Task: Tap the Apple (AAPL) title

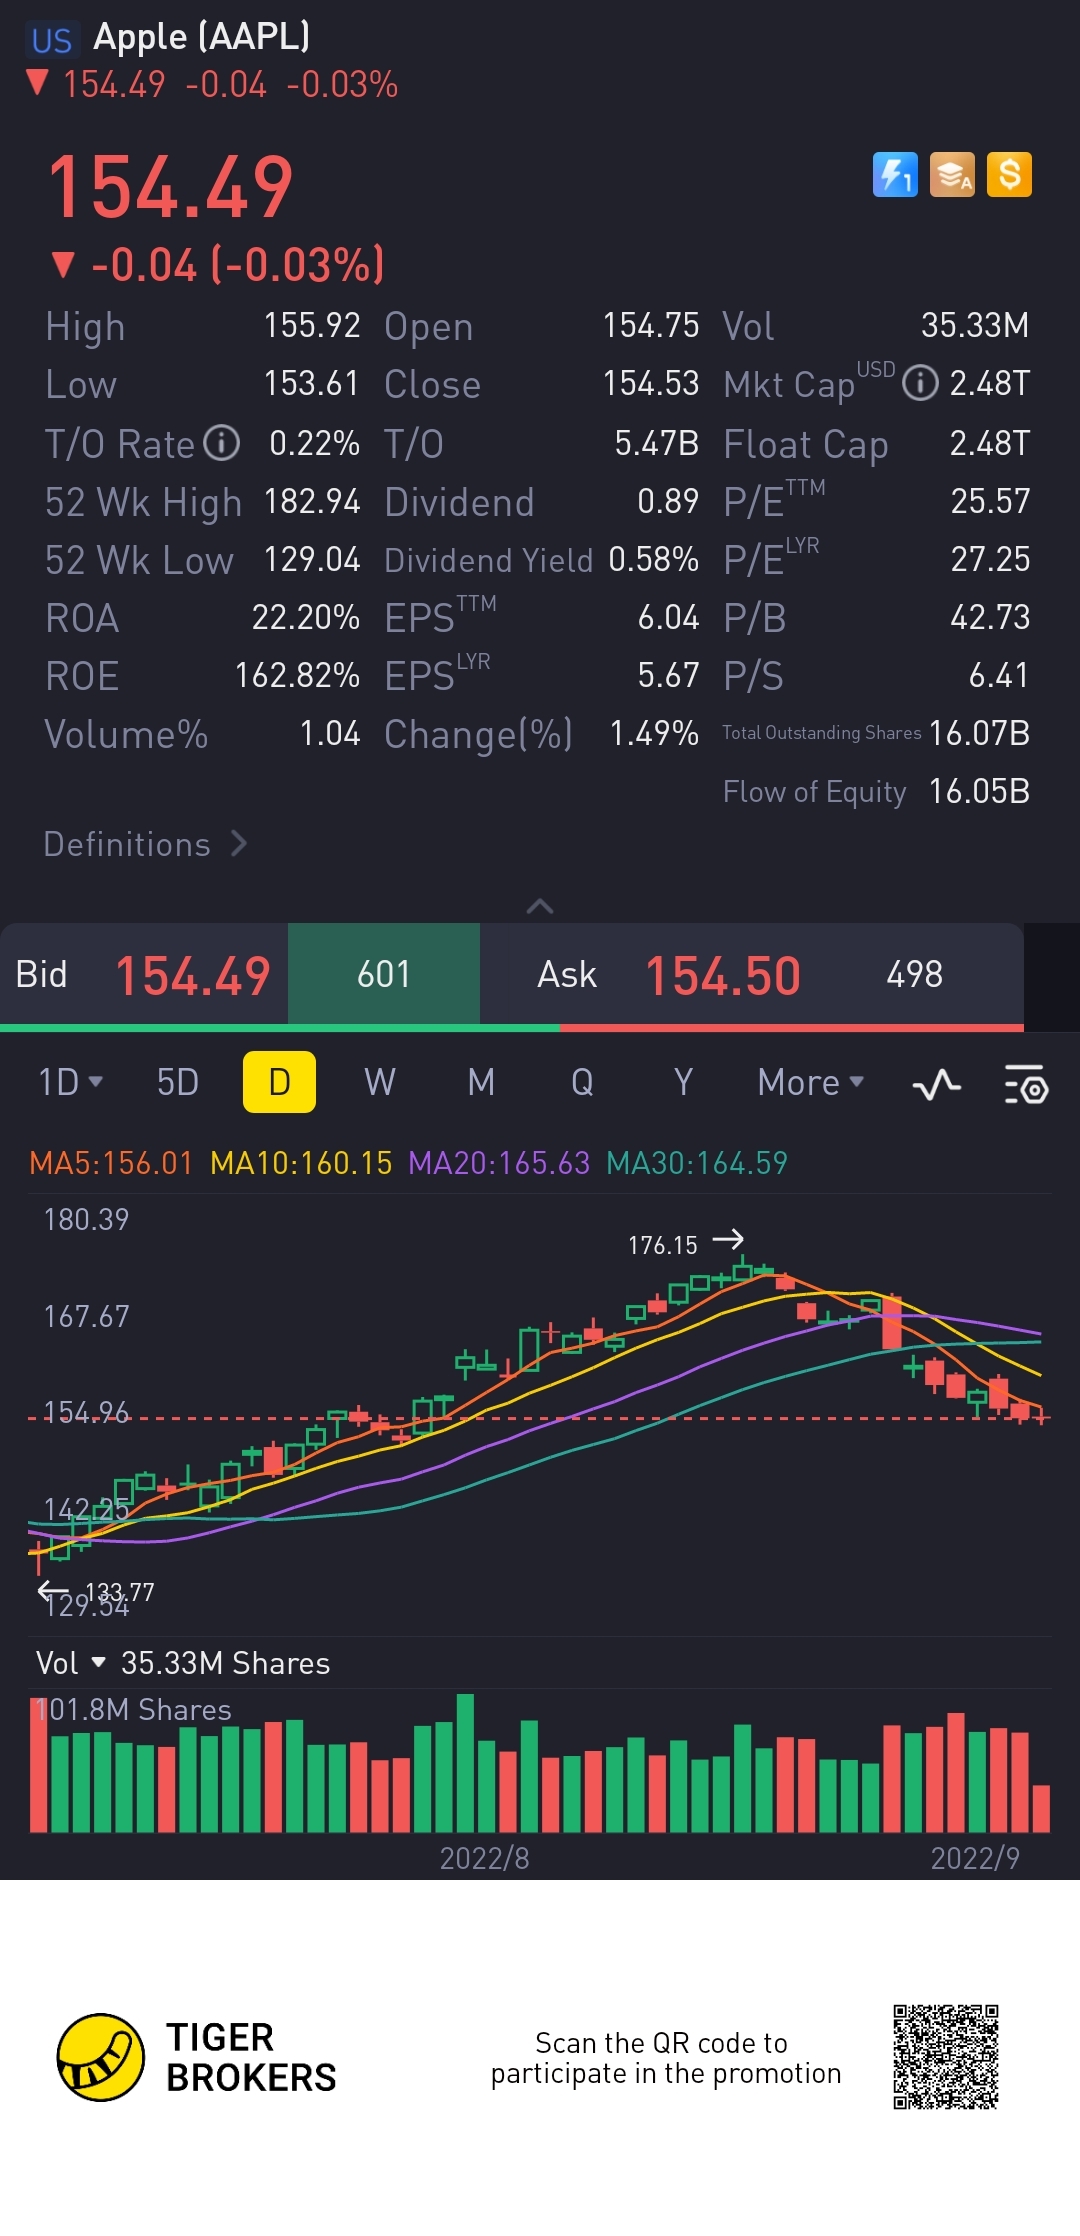Action: click(202, 37)
